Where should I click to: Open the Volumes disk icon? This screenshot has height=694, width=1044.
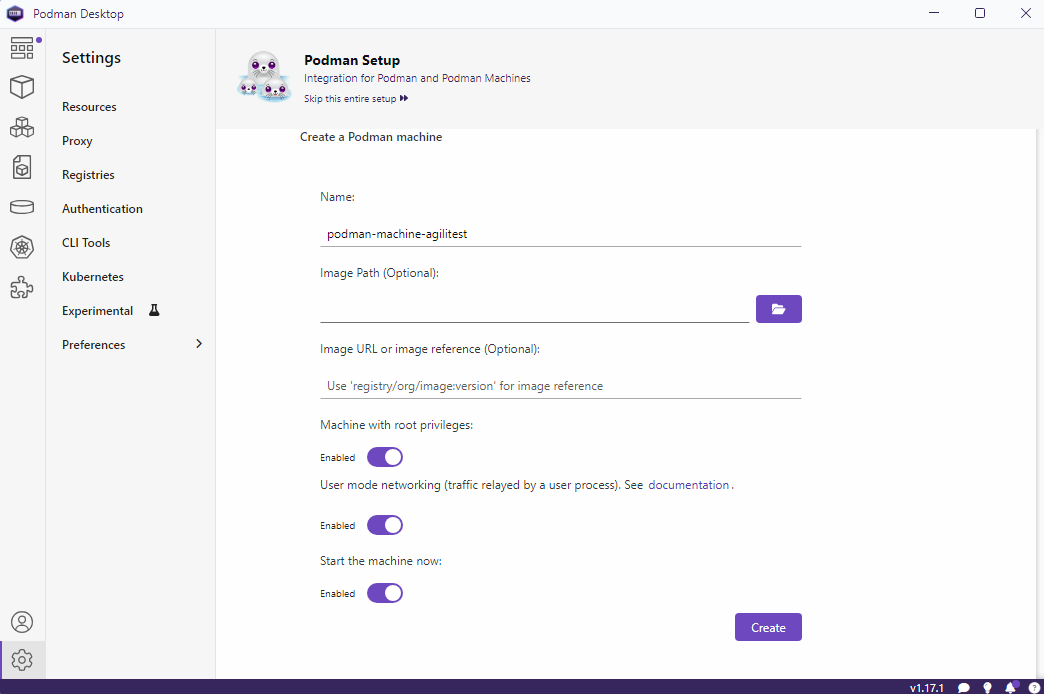pyautogui.click(x=22, y=207)
